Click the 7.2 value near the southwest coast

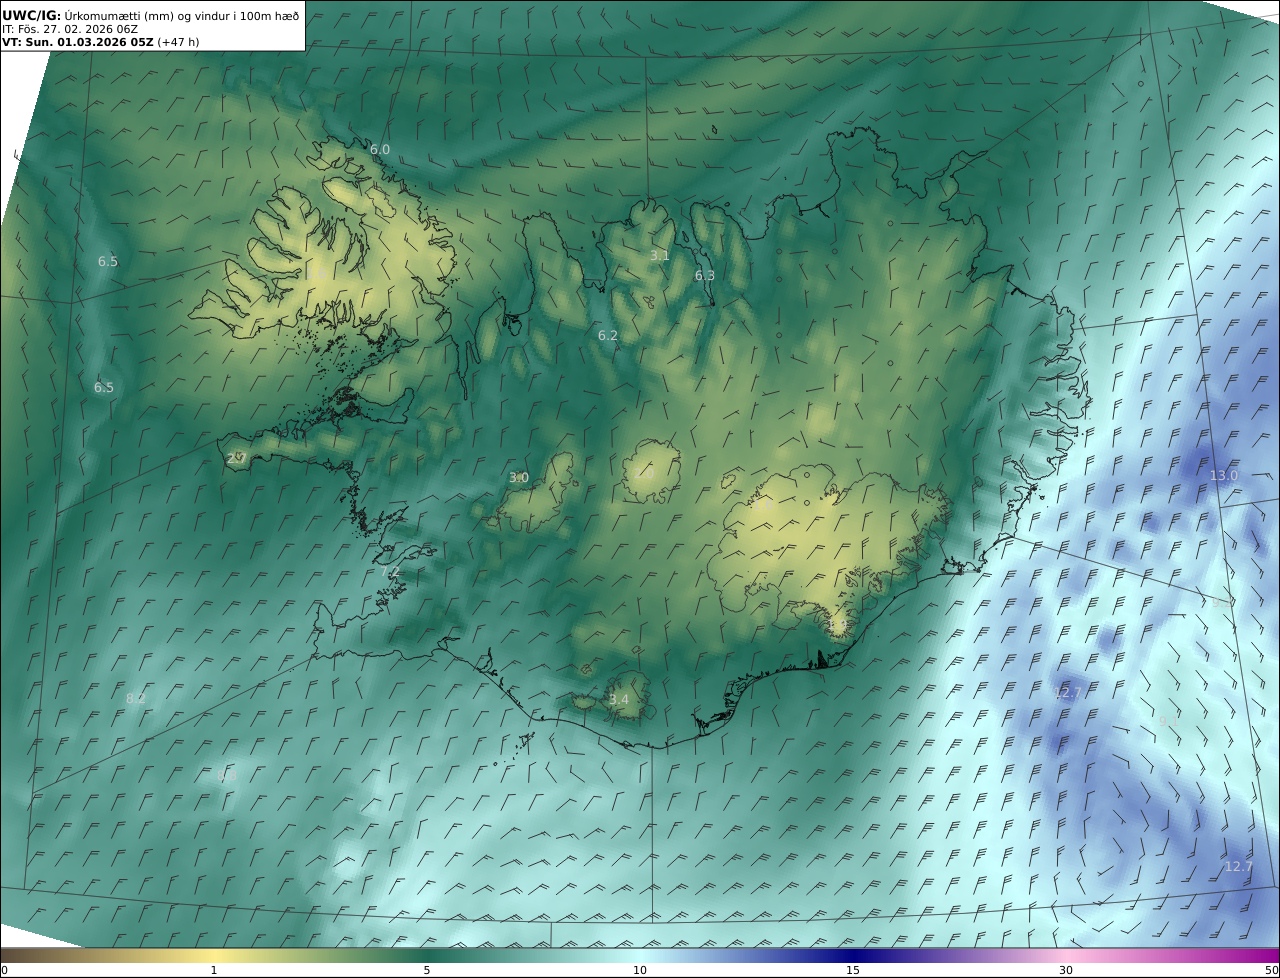390,572
